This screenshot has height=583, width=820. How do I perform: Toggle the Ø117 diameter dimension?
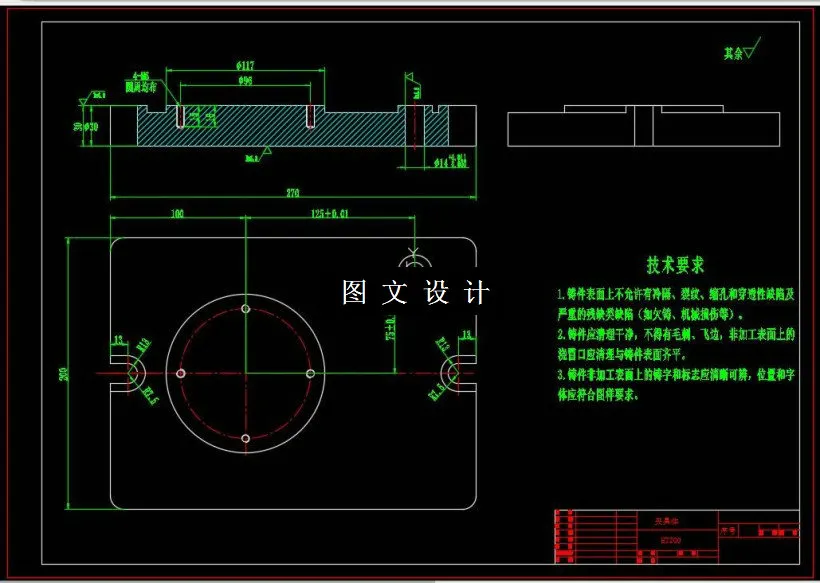[243, 66]
